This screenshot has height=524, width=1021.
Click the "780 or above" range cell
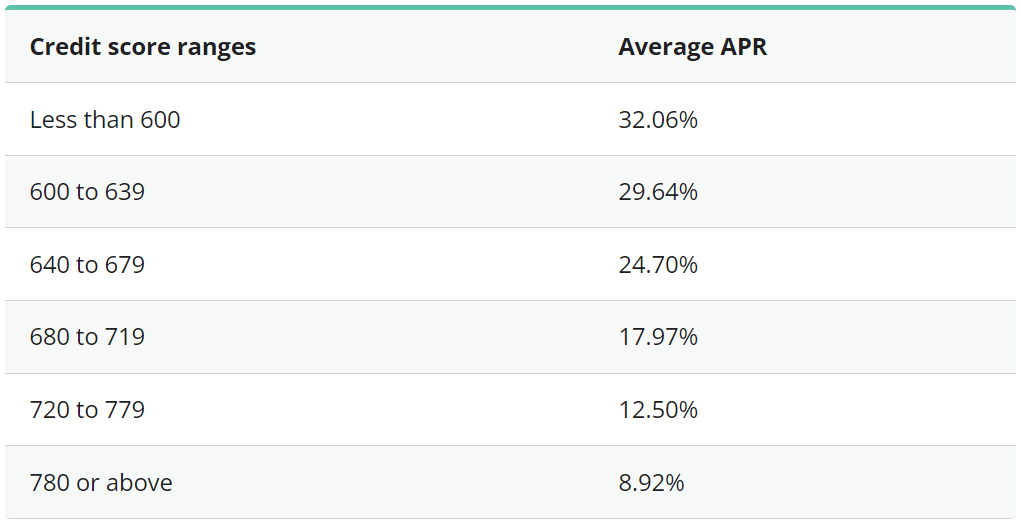pos(101,483)
